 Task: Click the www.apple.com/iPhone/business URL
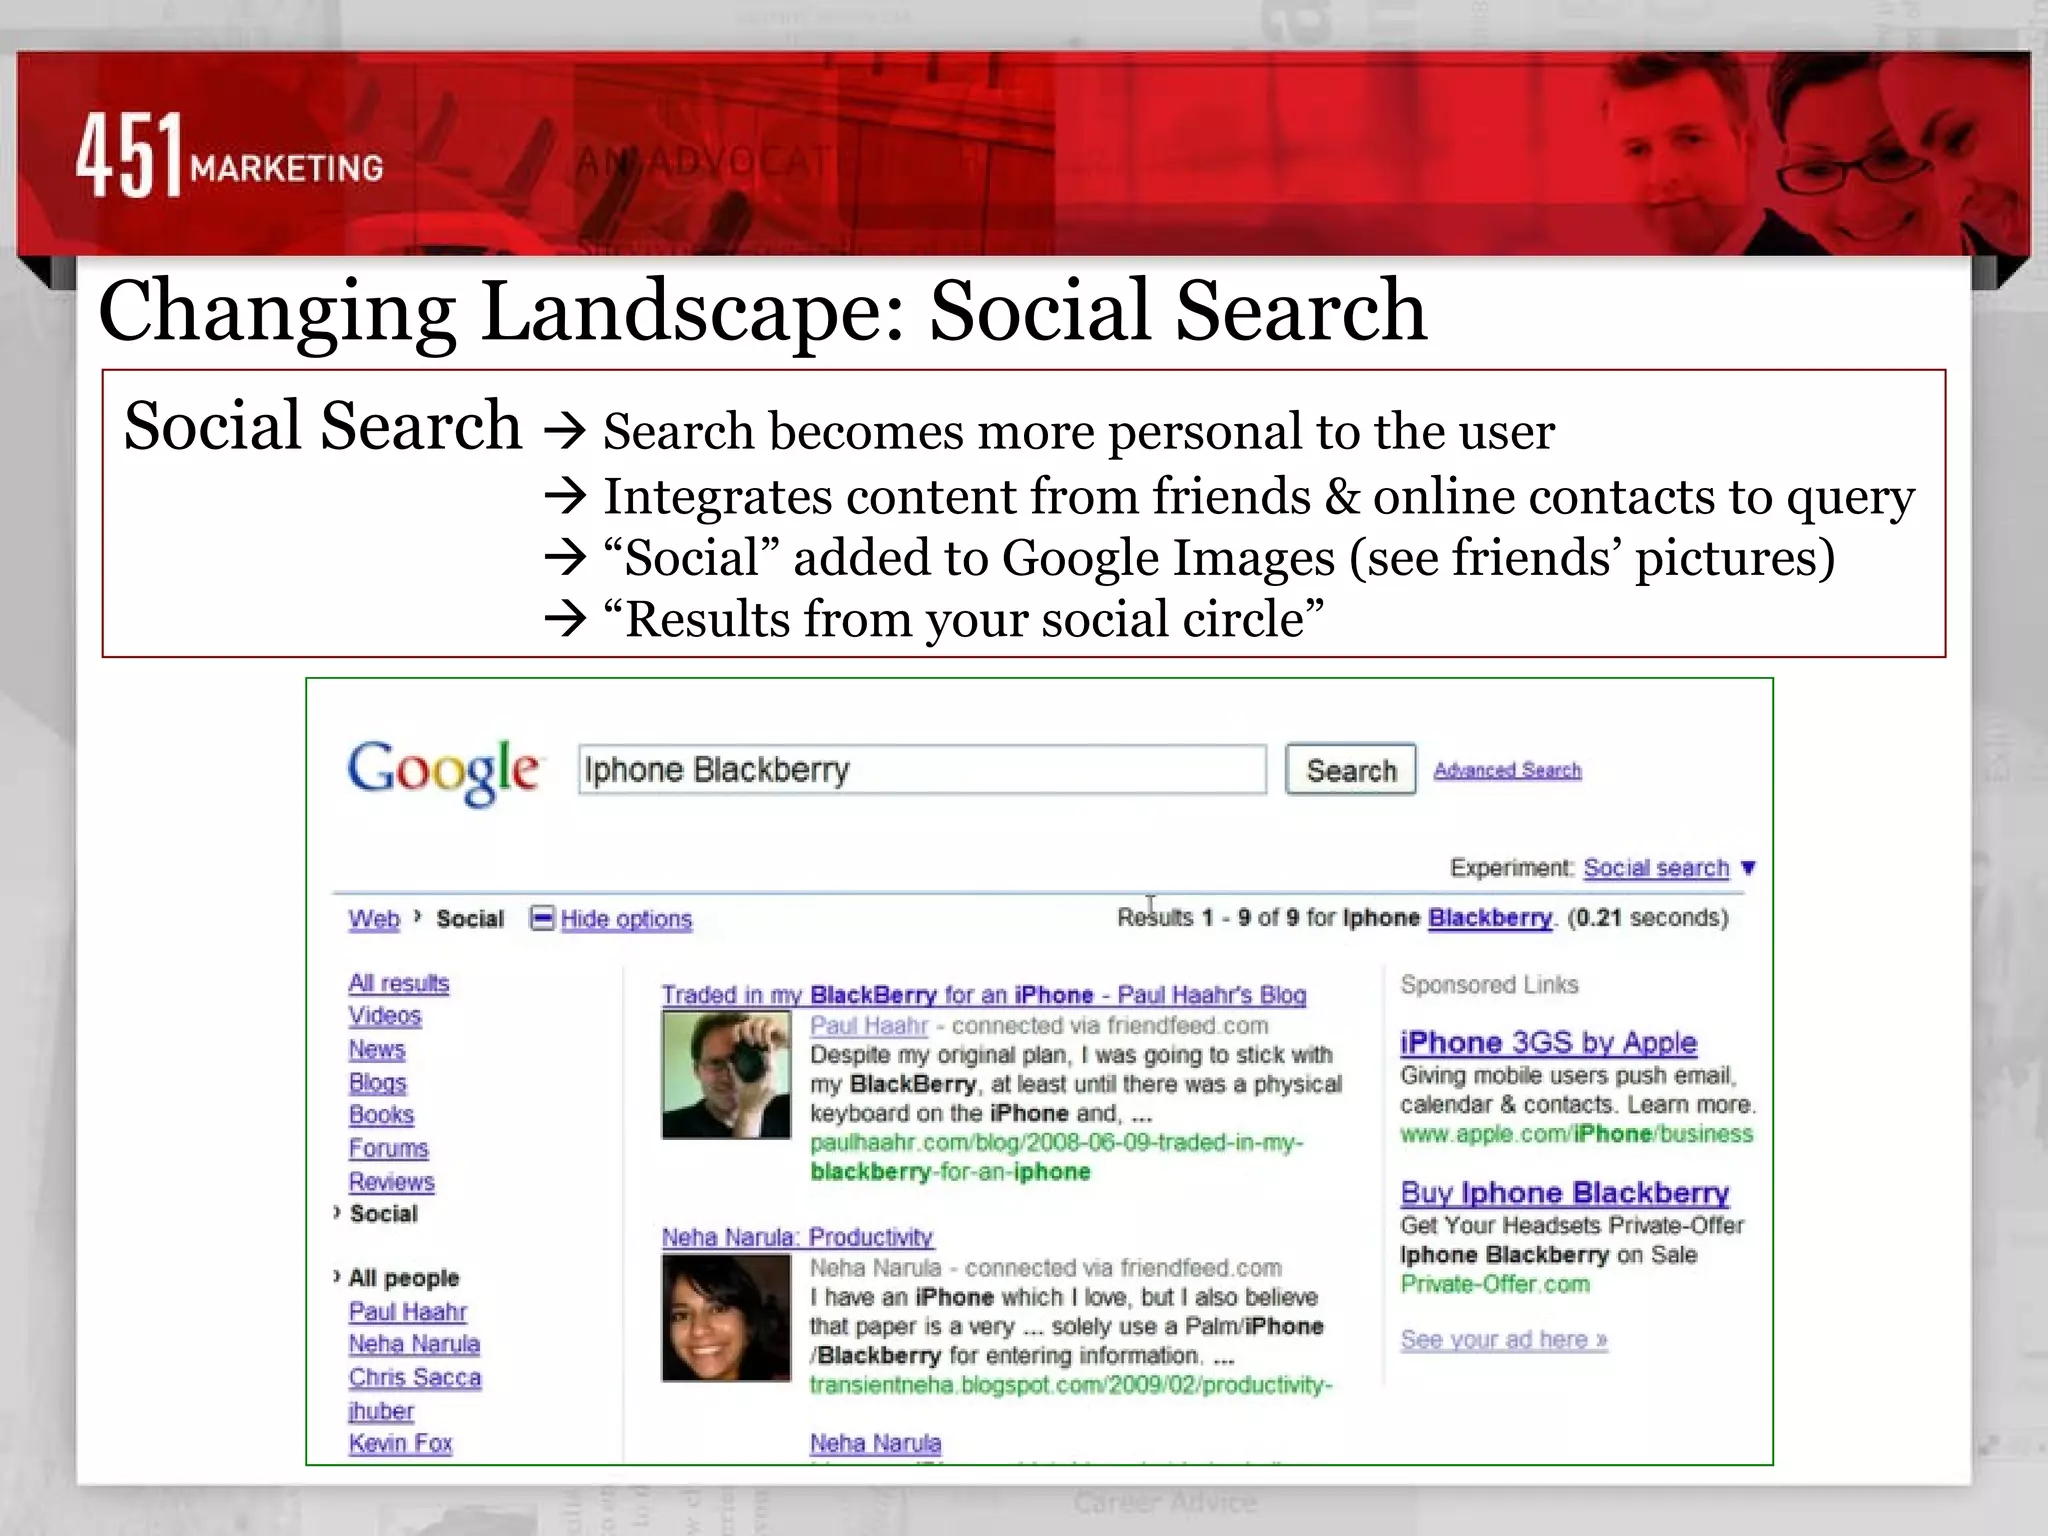click(1576, 1134)
